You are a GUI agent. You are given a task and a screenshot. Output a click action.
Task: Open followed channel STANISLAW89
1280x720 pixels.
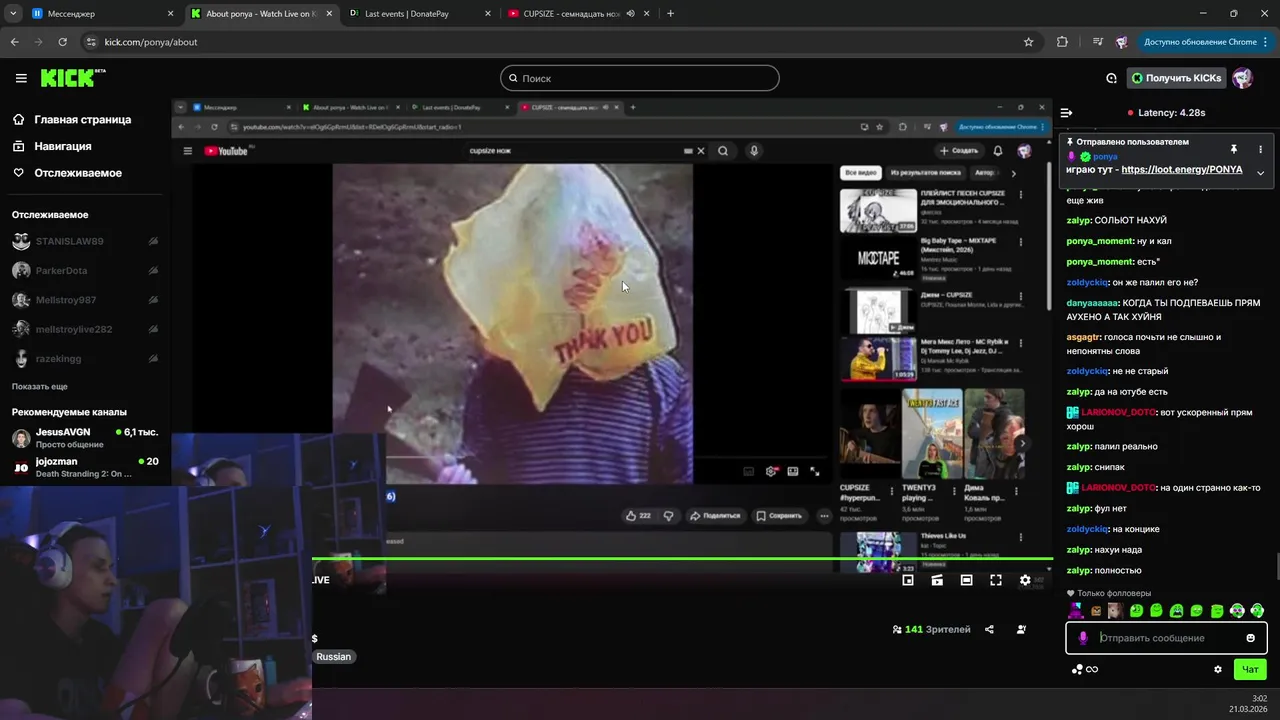tap(85, 241)
